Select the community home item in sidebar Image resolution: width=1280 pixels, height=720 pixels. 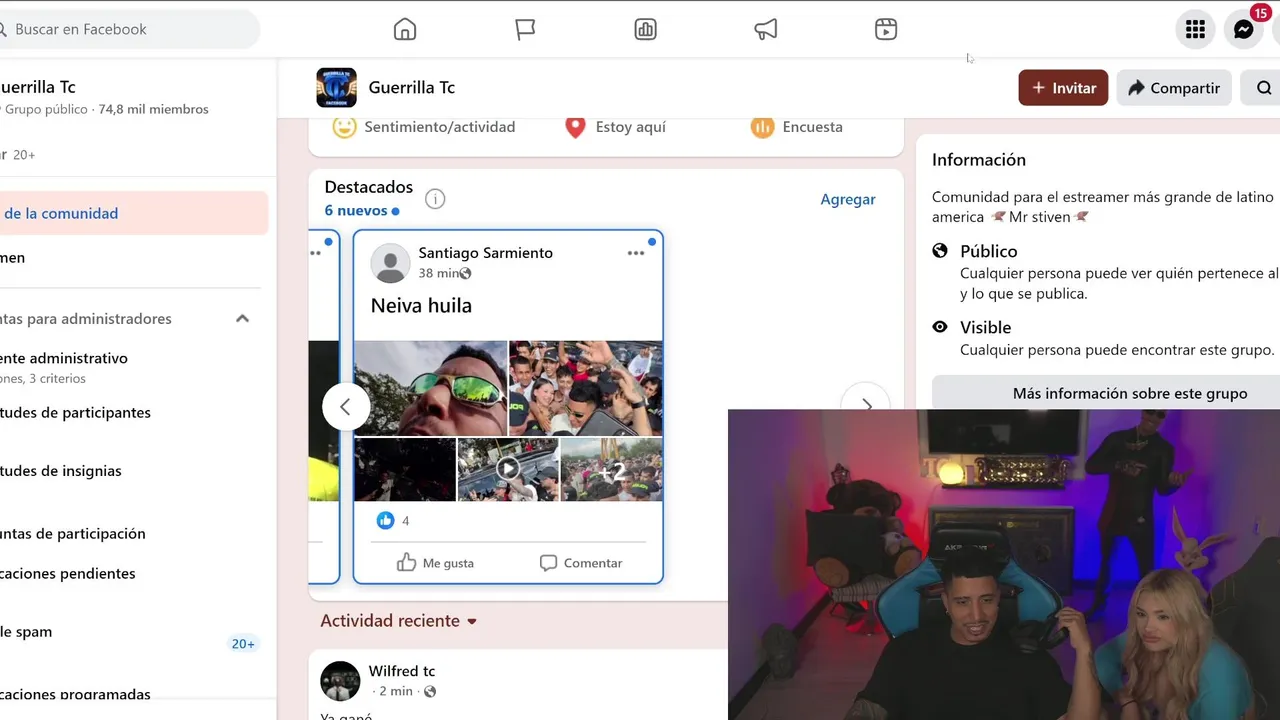pos(134,213)
